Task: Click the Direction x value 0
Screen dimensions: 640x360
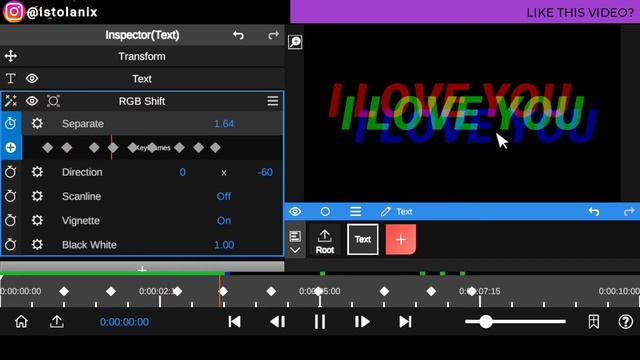Action: pyautogui.click(x=182, y=172)
